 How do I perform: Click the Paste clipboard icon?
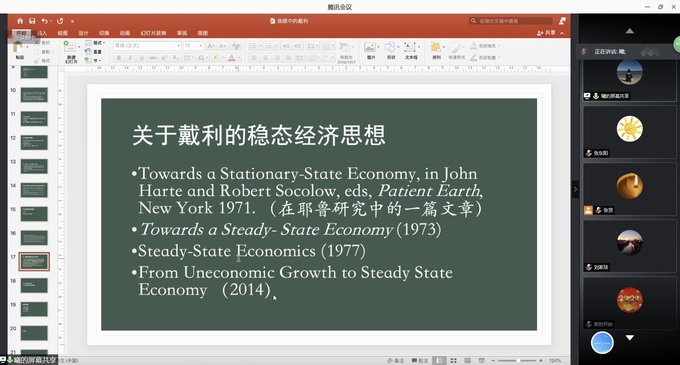[19, 47]
